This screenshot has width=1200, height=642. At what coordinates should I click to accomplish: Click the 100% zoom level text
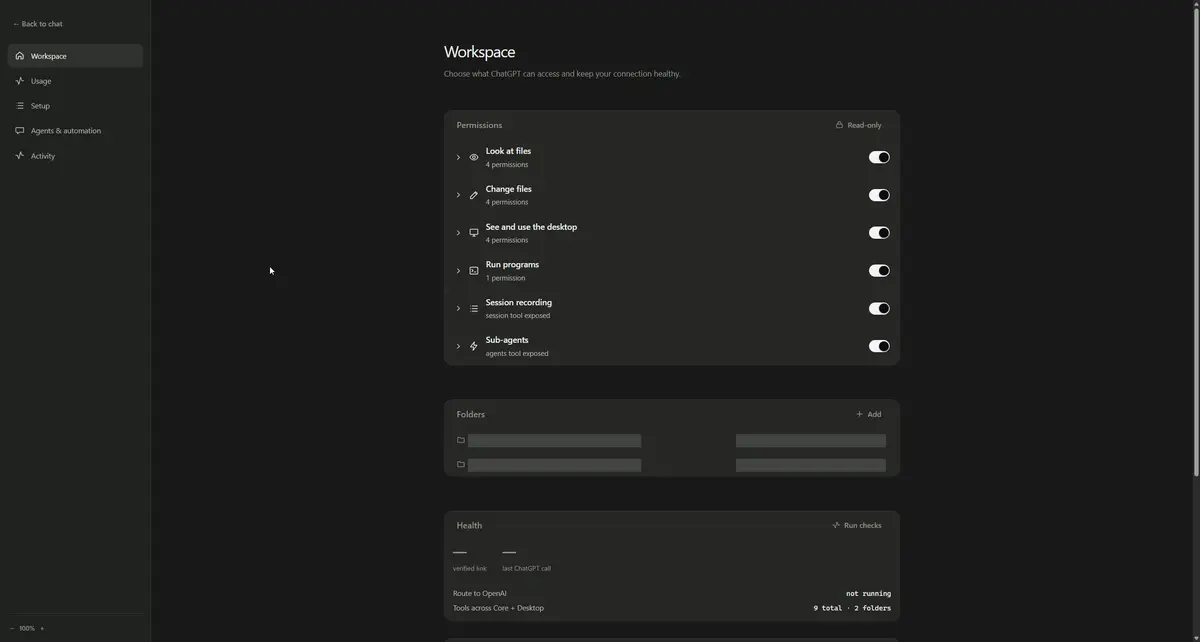[x=27, y=628]
